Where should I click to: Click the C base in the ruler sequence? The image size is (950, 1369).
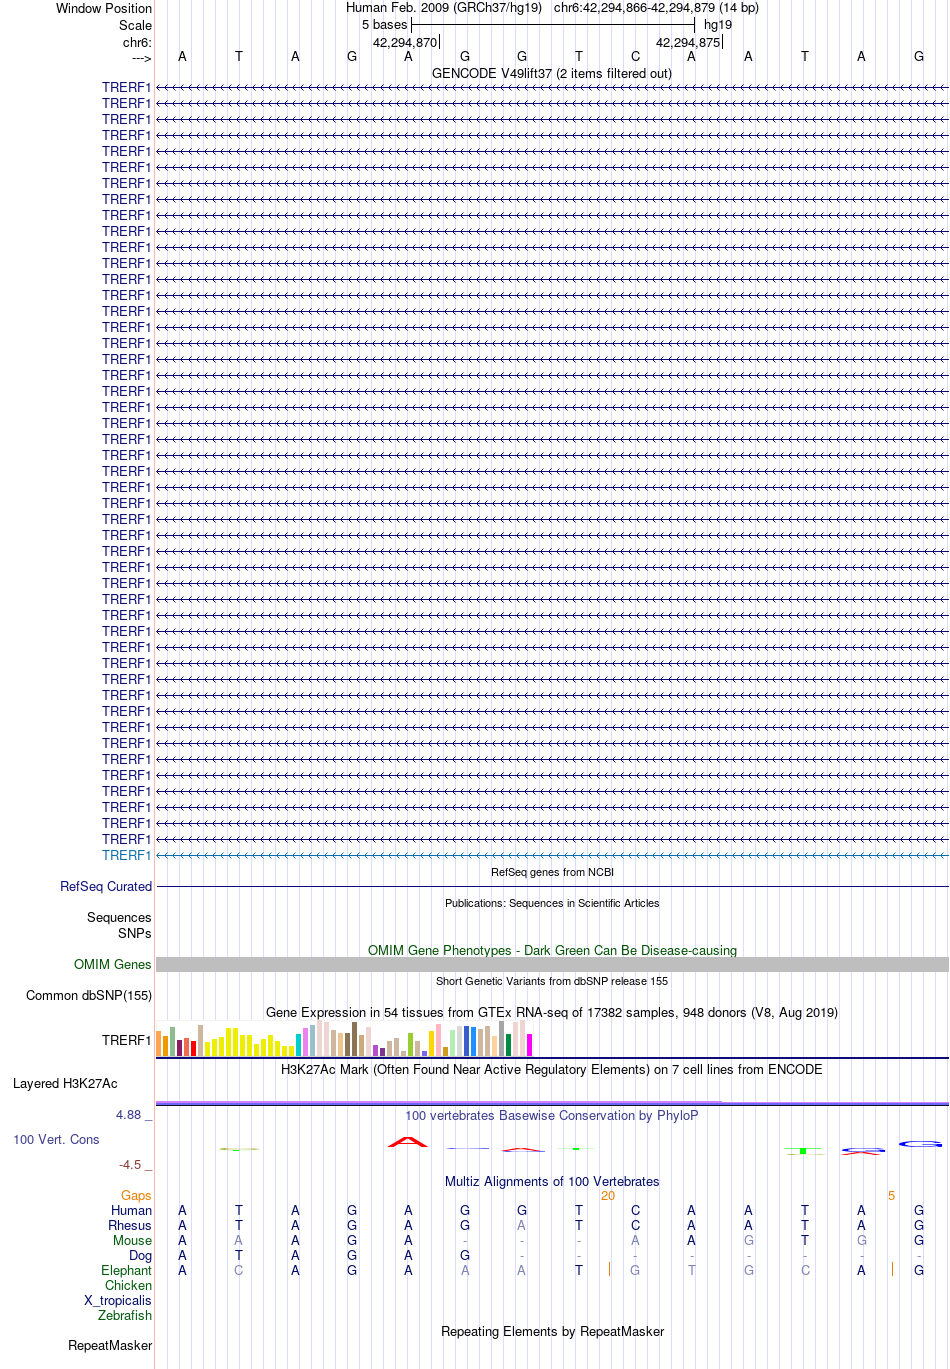click(x=635, y=57)
